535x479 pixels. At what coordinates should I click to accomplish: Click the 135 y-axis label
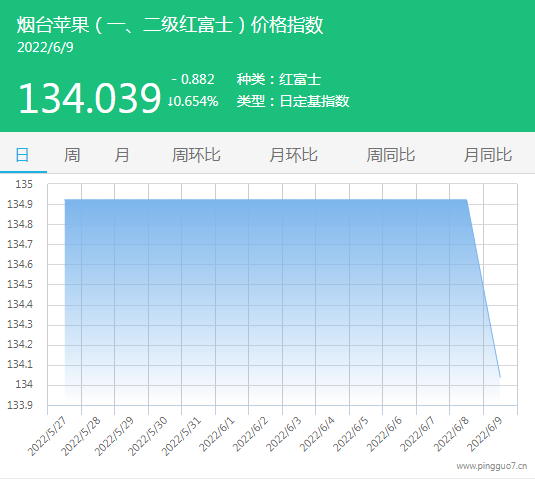pyautogui.click(x=24, y=184)
